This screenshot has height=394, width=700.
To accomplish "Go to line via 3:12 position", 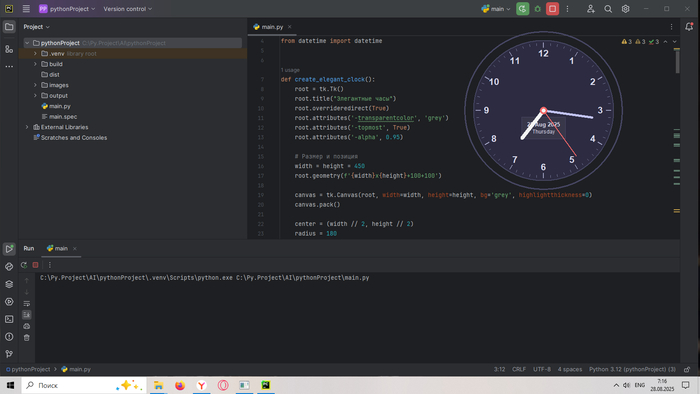I will 500,369.
